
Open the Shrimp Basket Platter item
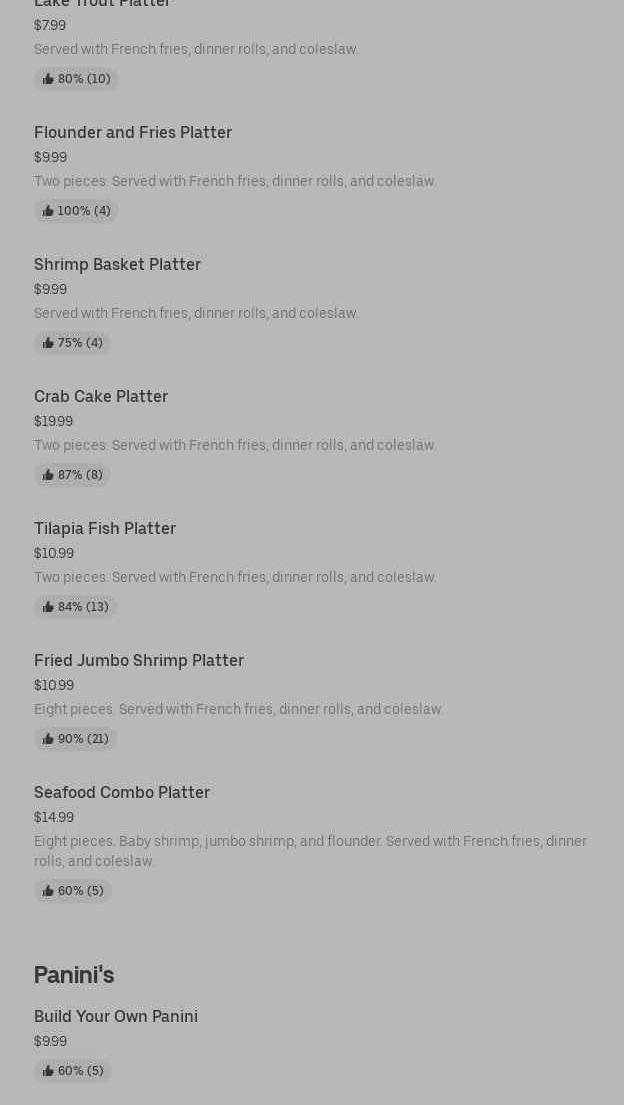117,264
